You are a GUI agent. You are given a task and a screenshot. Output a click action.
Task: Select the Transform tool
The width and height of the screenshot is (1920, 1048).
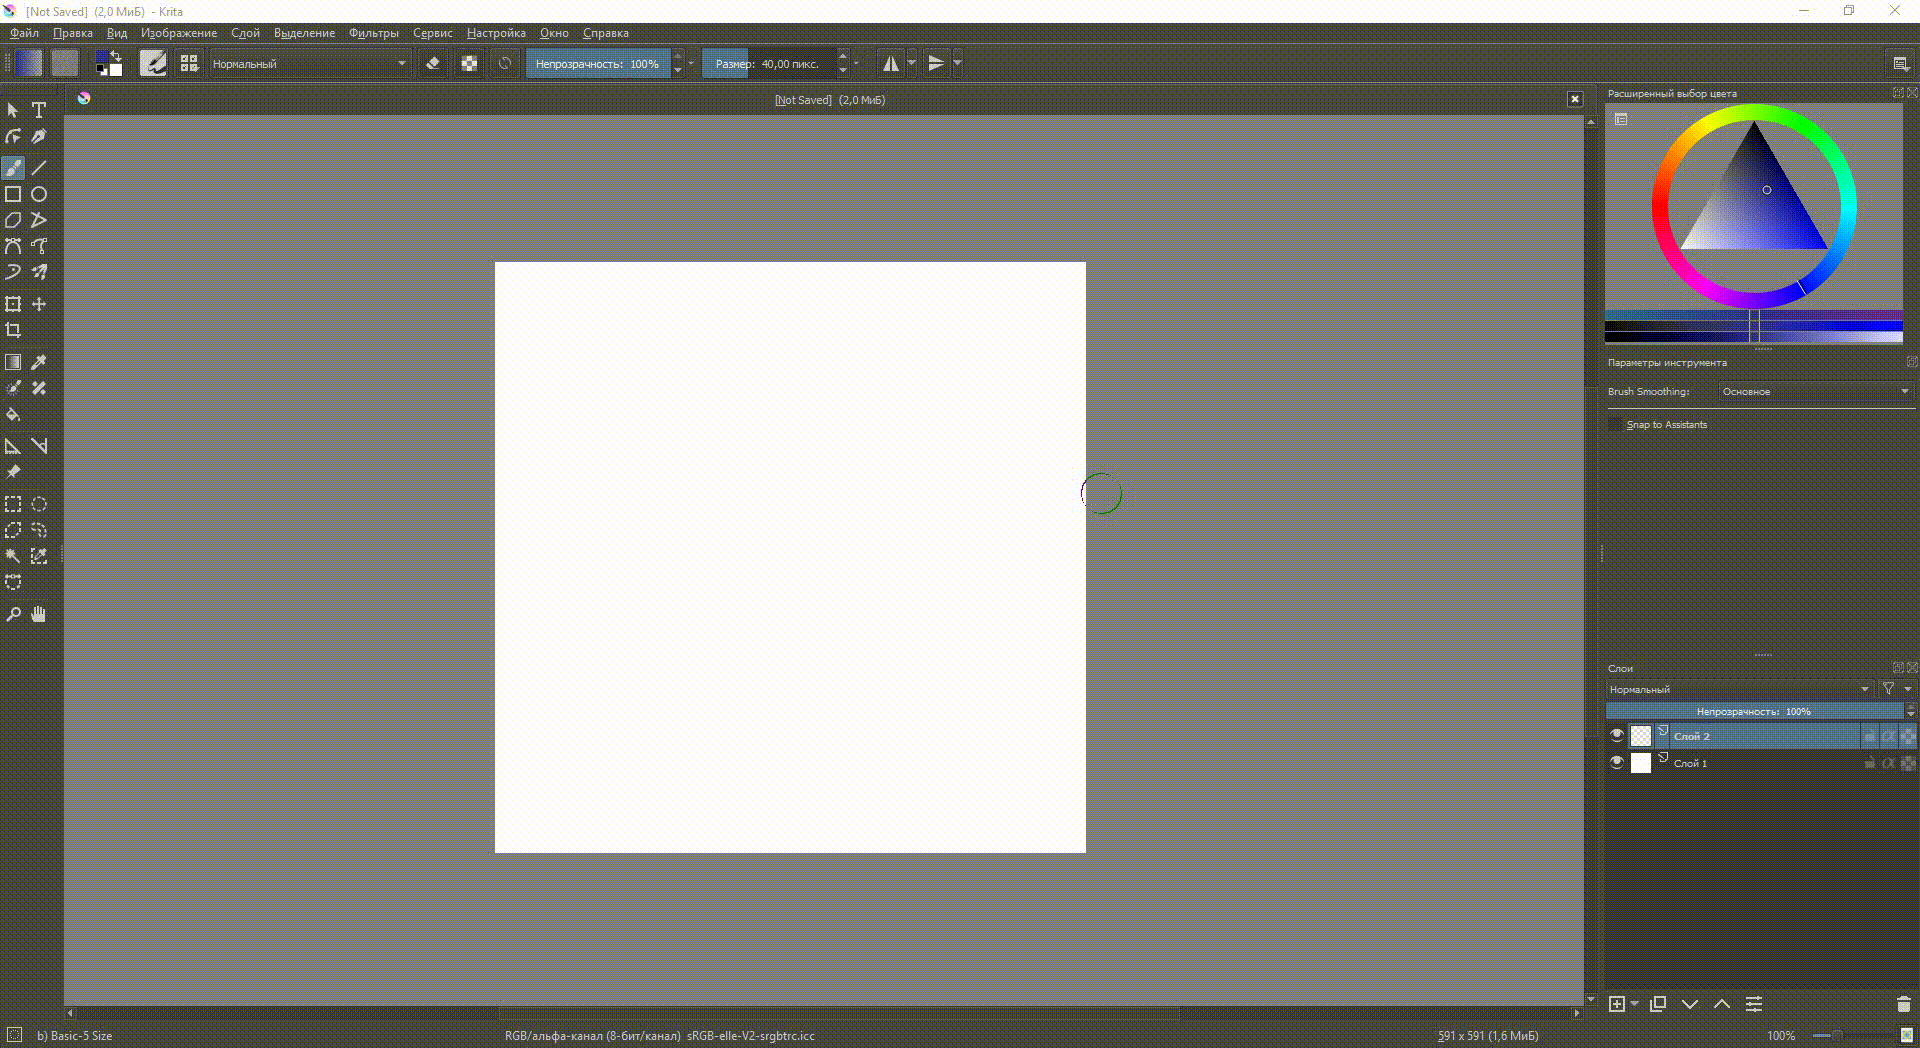click(13, 304)
